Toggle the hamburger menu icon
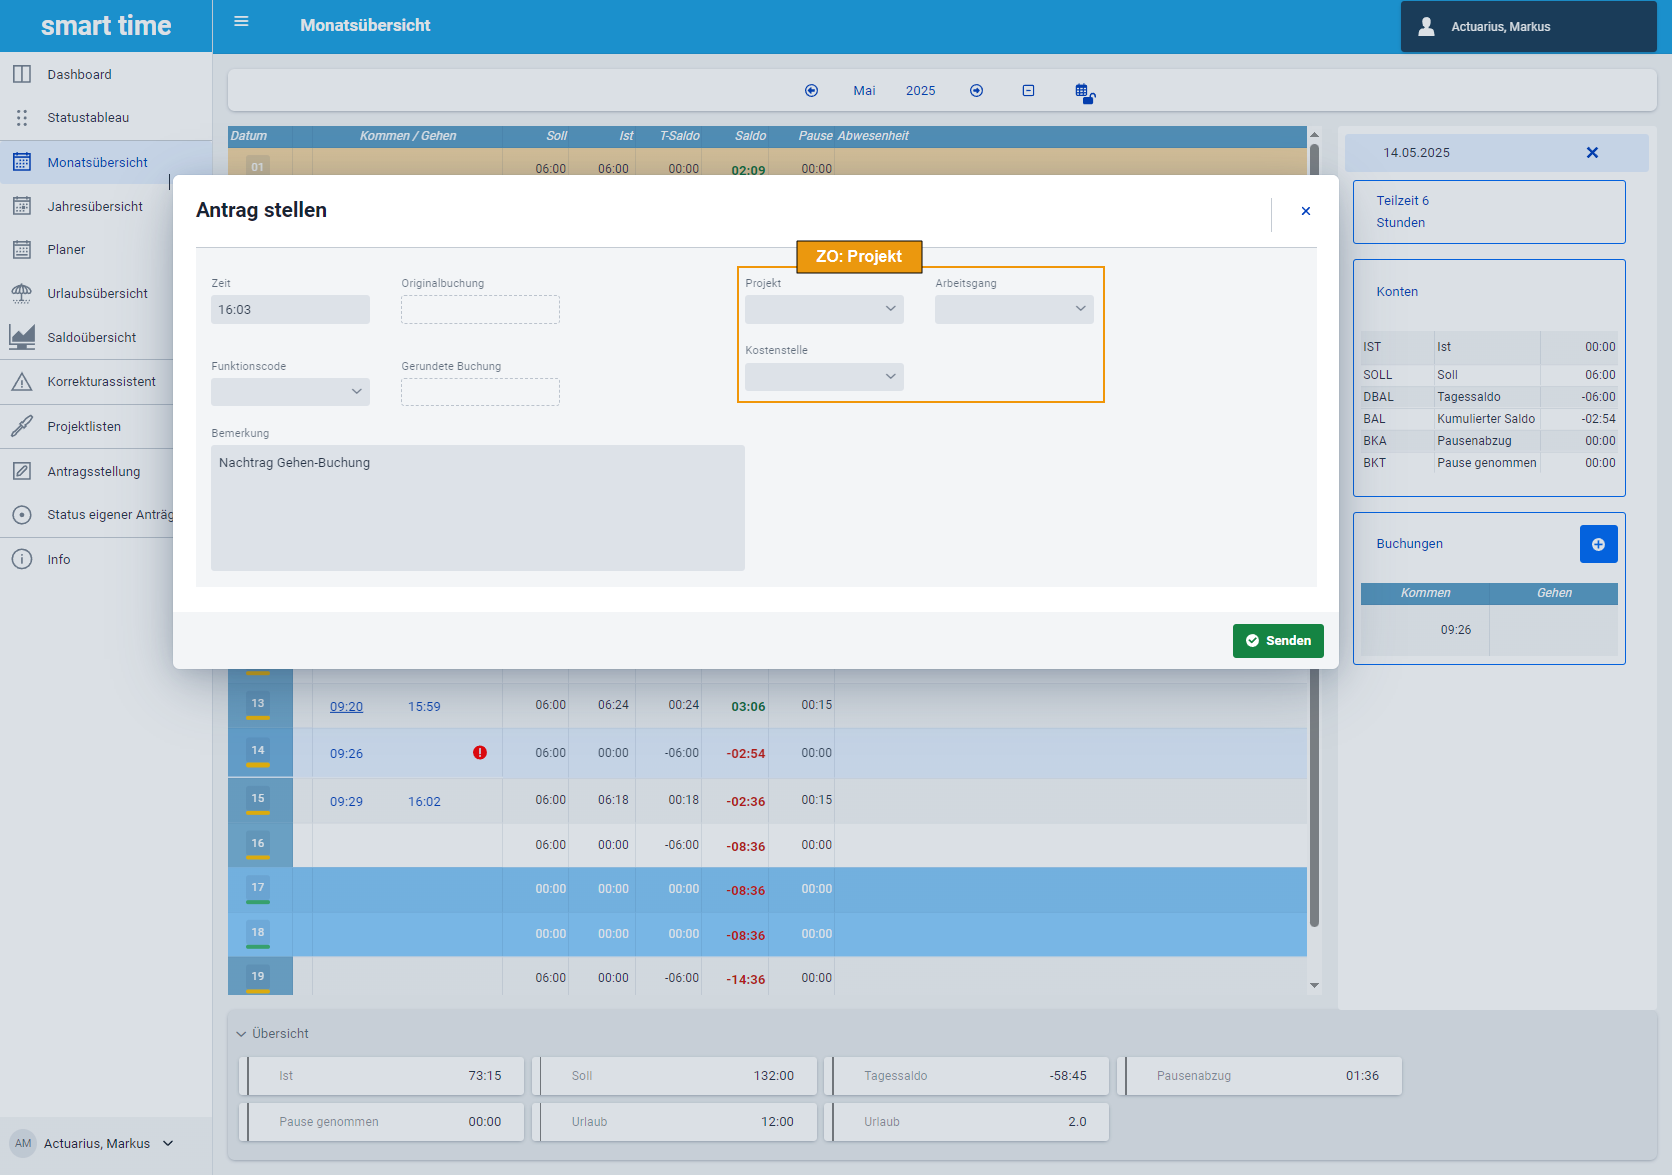The height and width of the screenshot is (1175, 1672). click(241, 21)
